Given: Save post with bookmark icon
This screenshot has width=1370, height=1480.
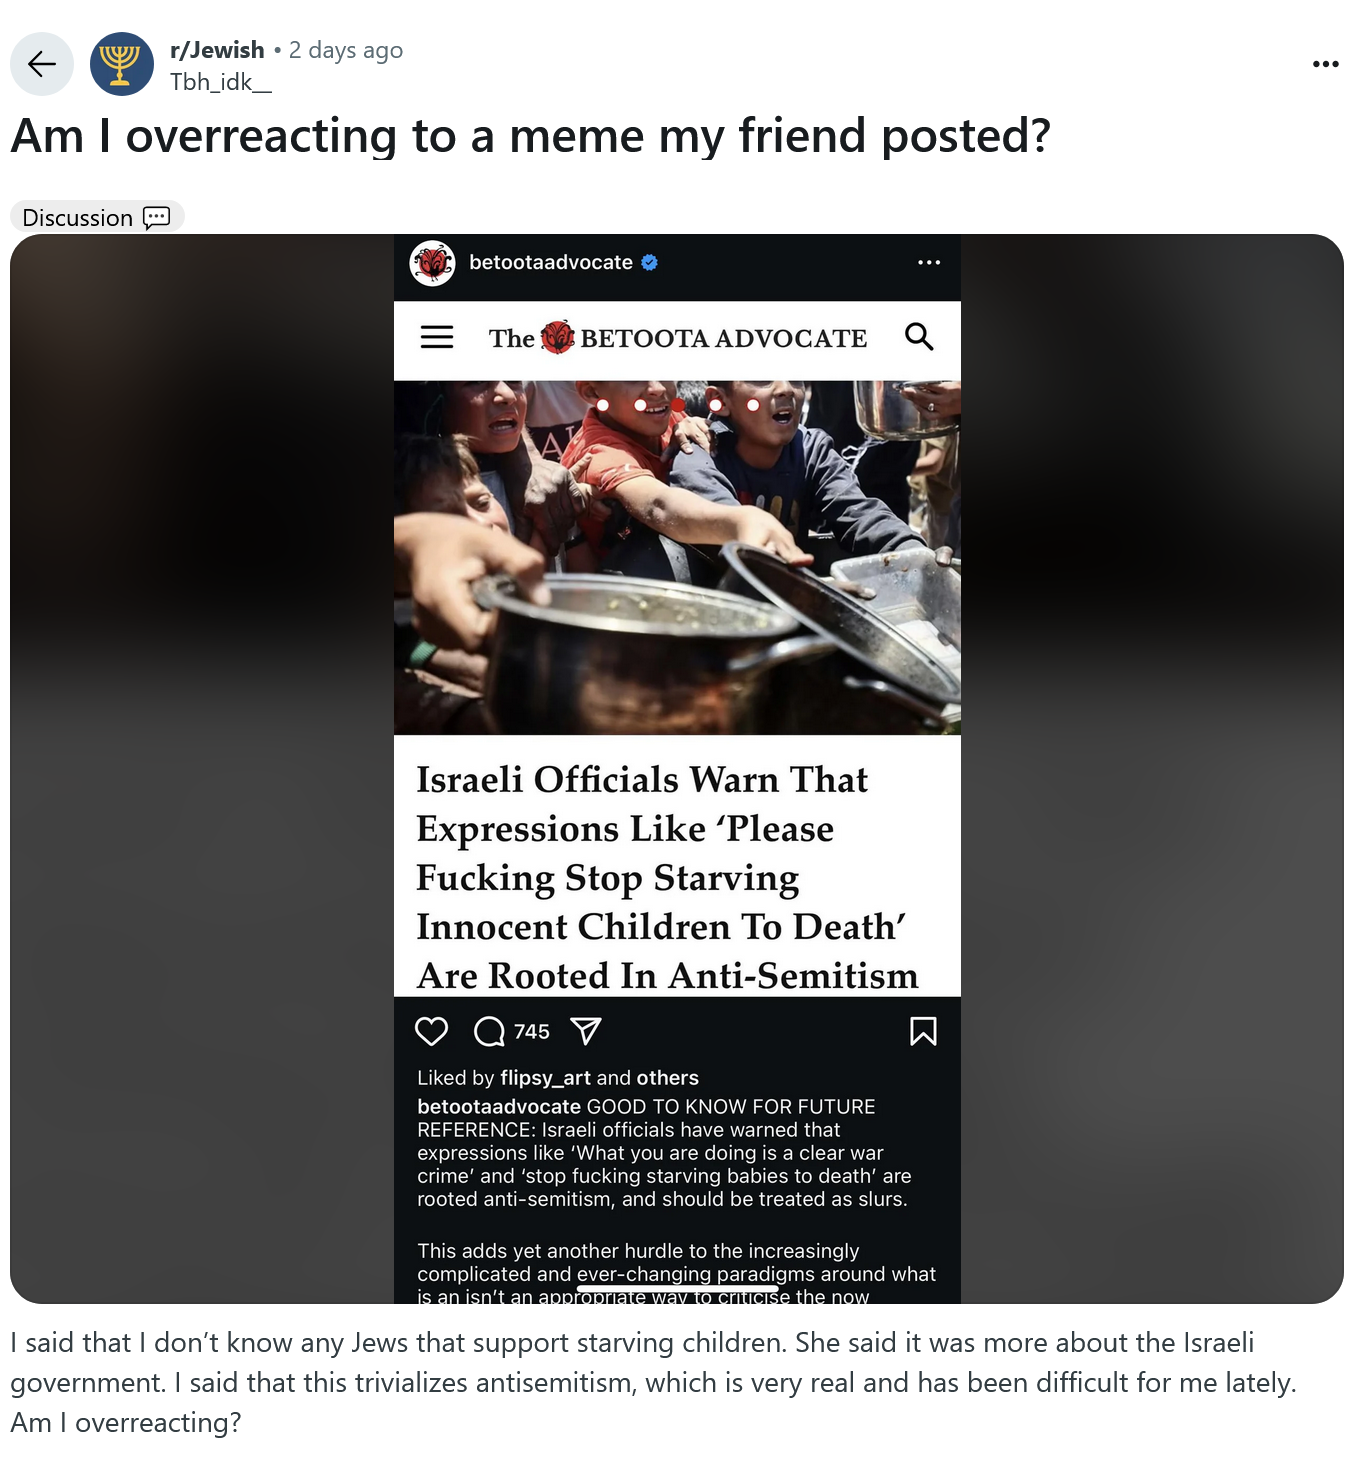Looking at the screenshot, I should pyautogui.click(x=923, y=1031).
